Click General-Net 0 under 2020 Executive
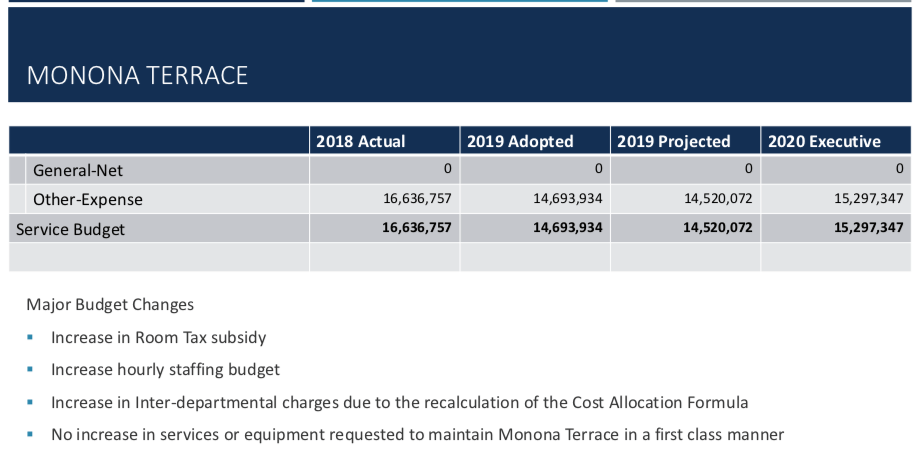 pyautogui.click(x=900, y=169)
